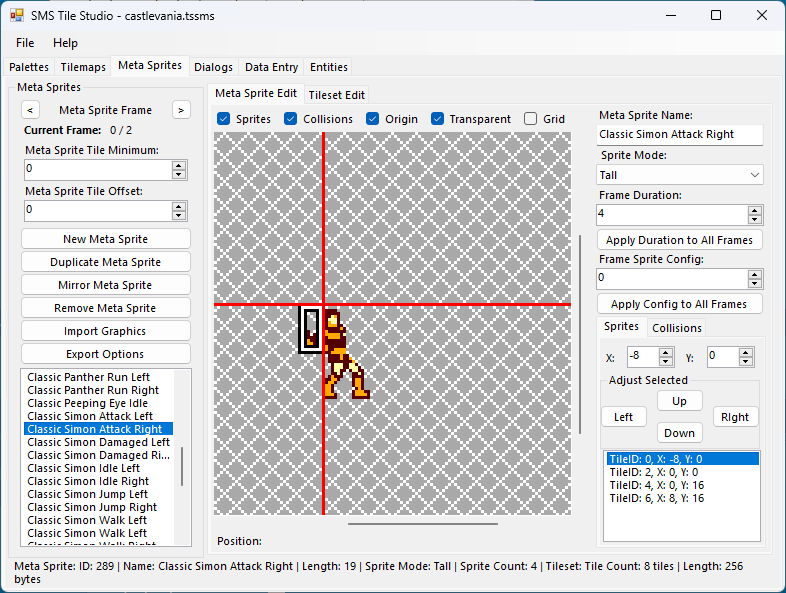Screen dimensions: 786x593
Task: Switch to the Data Entry tab
Action: [x=272, y=67]
